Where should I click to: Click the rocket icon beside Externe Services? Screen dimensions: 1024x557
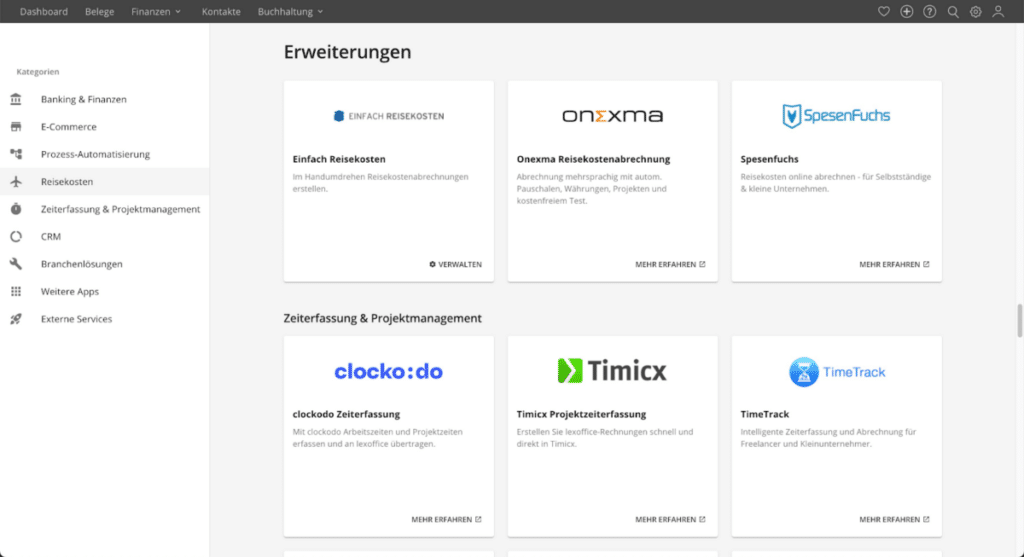point(16,319)
